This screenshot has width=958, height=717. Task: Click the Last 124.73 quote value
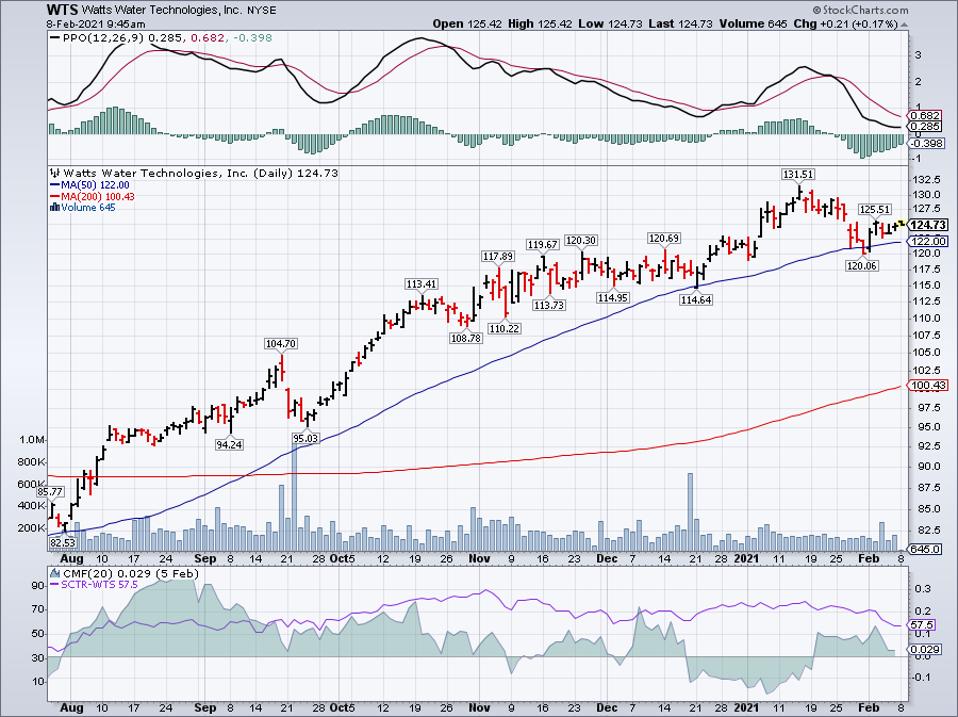pyautogui.click(x=681, y=24)
